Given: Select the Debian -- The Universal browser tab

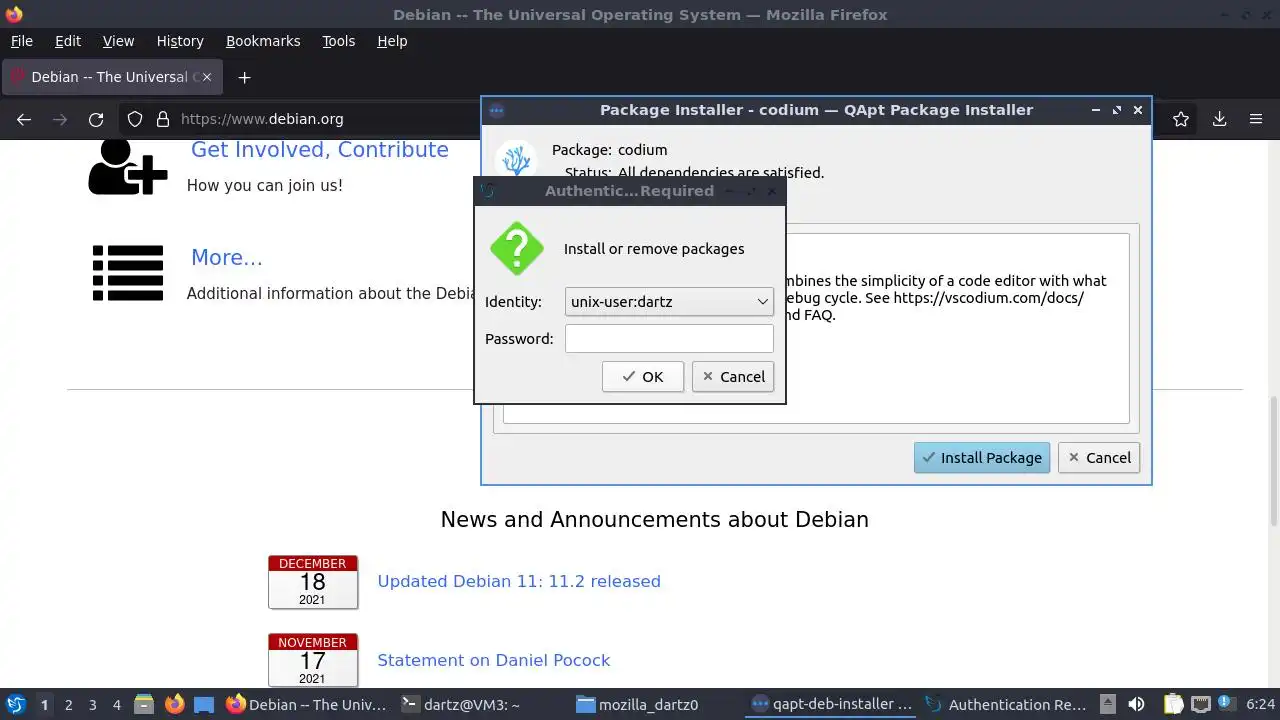Looking at the screenshot, I should pos(112,77).
